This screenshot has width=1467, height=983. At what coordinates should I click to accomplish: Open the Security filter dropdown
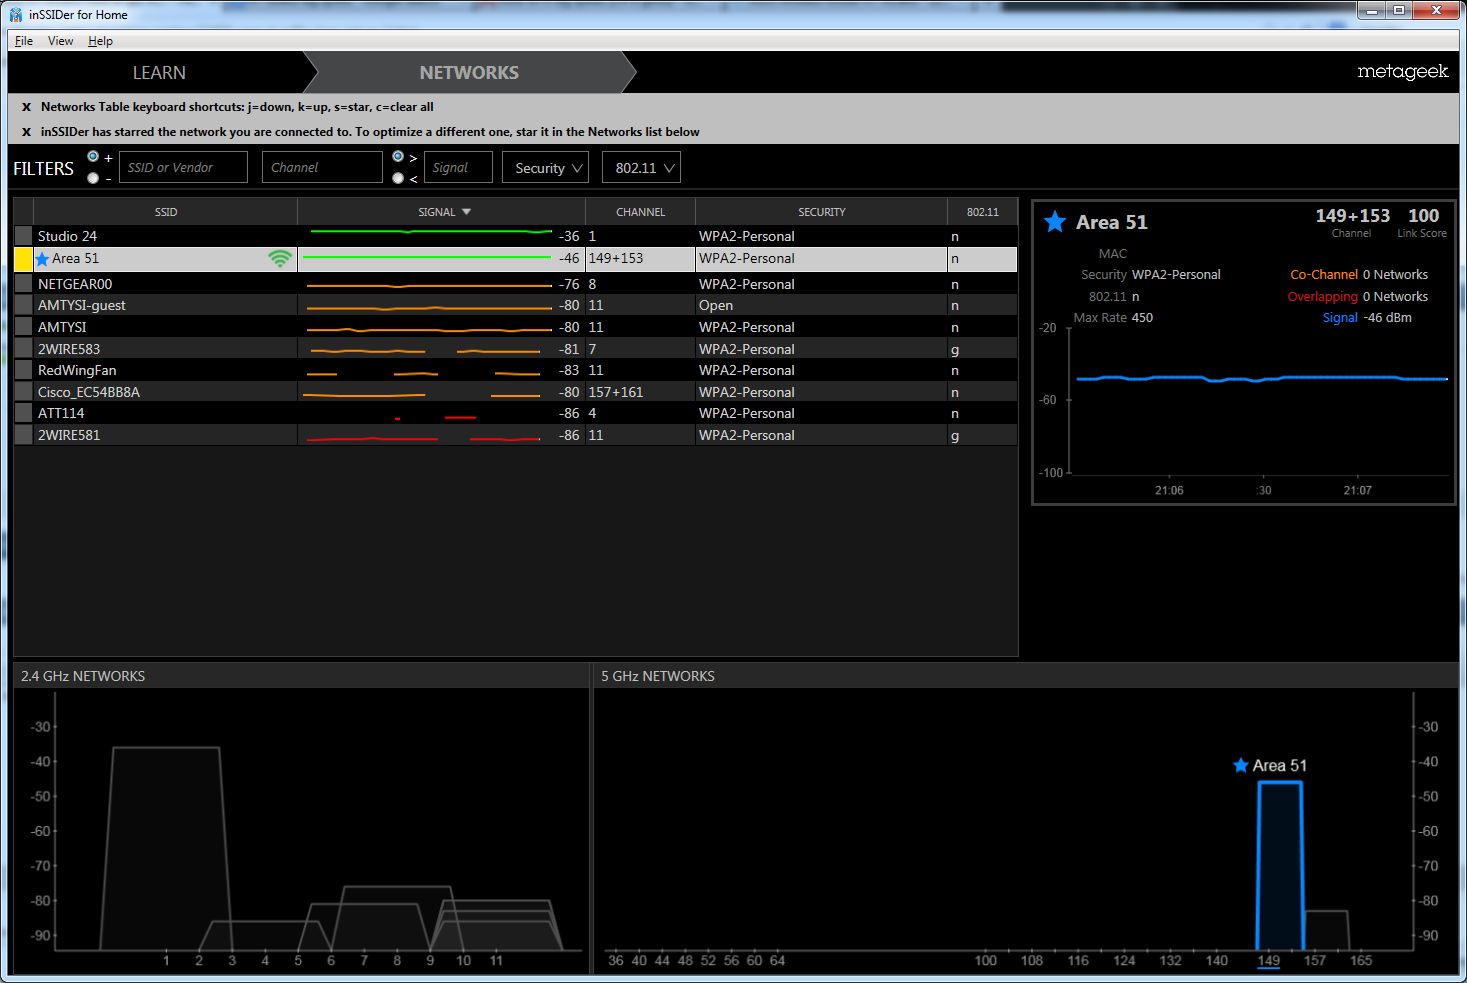click(545, 168)
